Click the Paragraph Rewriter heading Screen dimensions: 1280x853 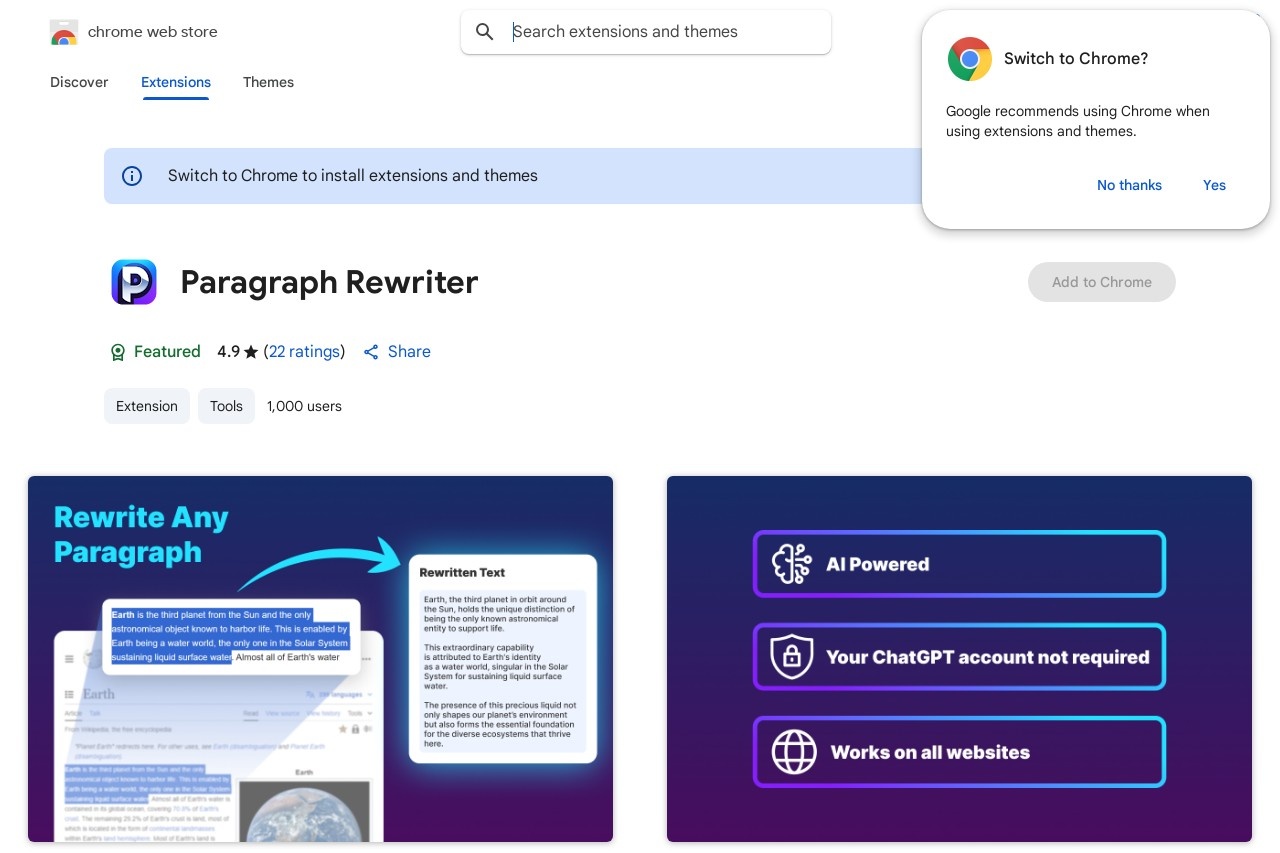(x=329, y=282)
